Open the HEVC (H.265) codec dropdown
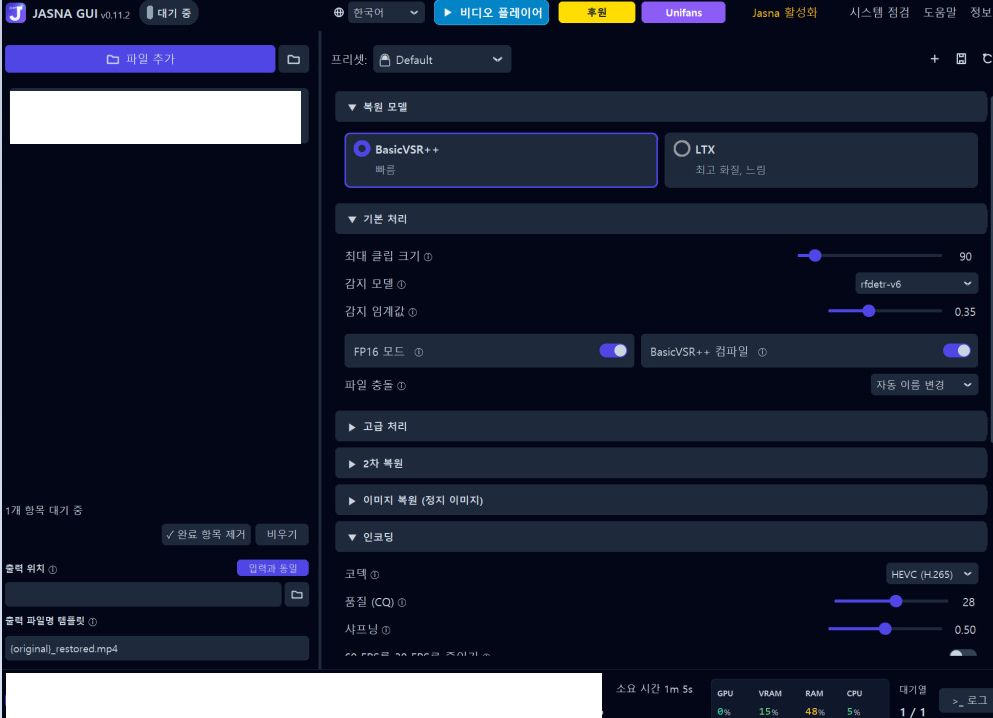Viewport: 993px width, 718px height. click(x=932, y=574)
